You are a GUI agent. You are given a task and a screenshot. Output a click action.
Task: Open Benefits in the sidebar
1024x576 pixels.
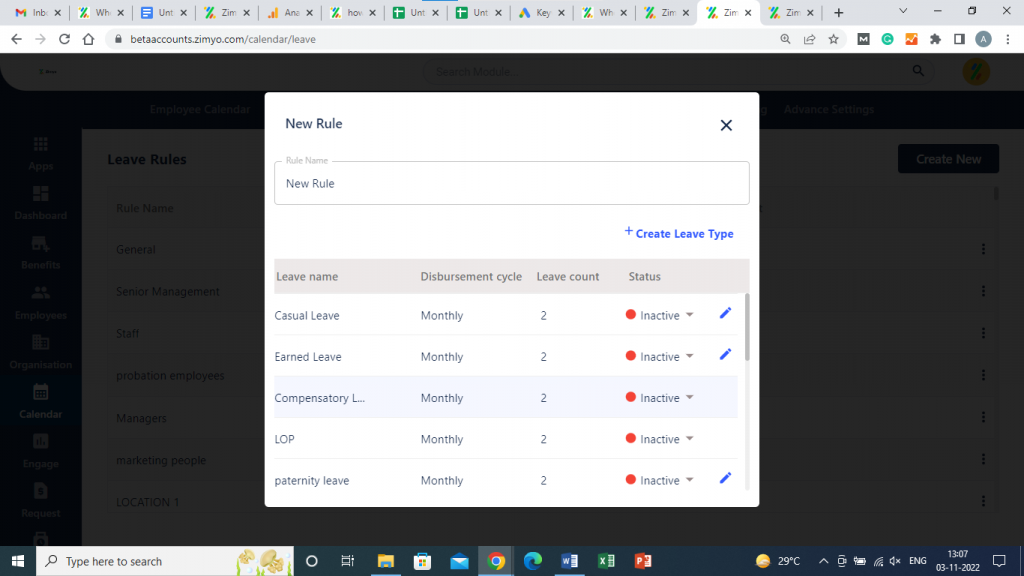(40, 253)
